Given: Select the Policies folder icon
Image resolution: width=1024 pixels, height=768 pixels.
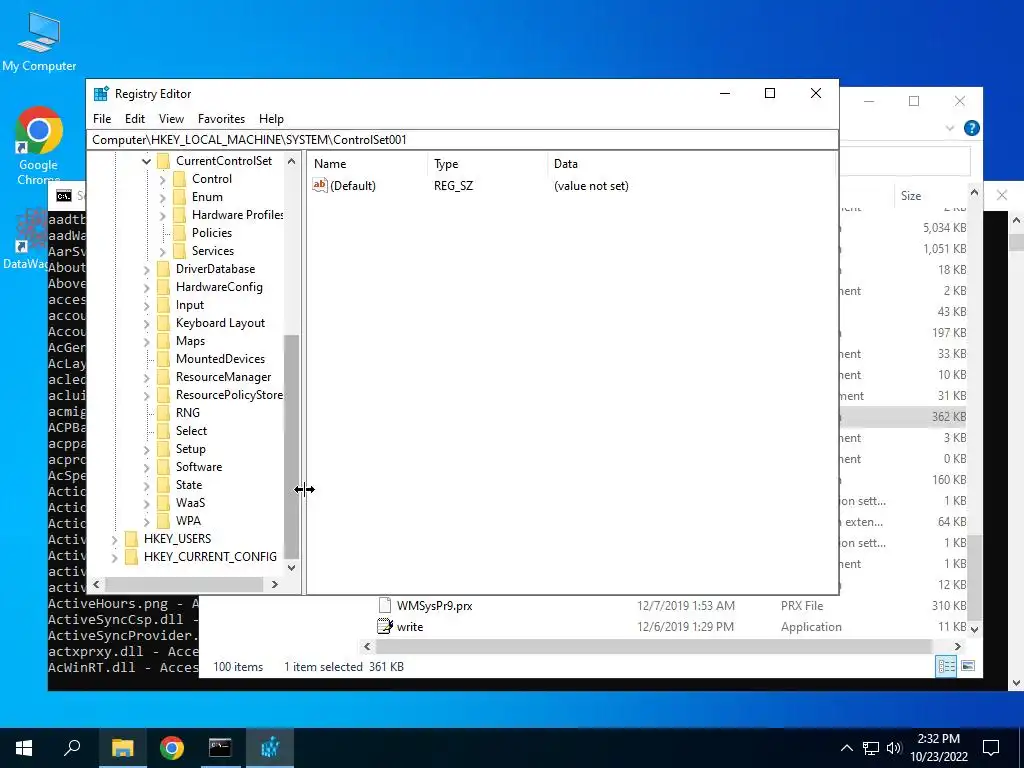Looking at the screenshot, I should (180, 233).
